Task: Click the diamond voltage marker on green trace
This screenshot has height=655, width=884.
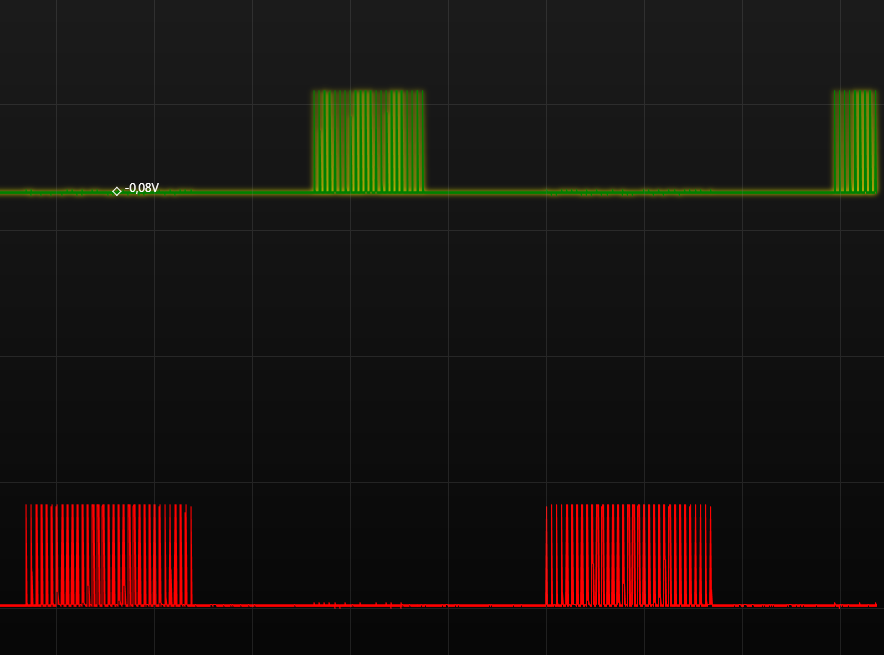Action: click(117, 191)
